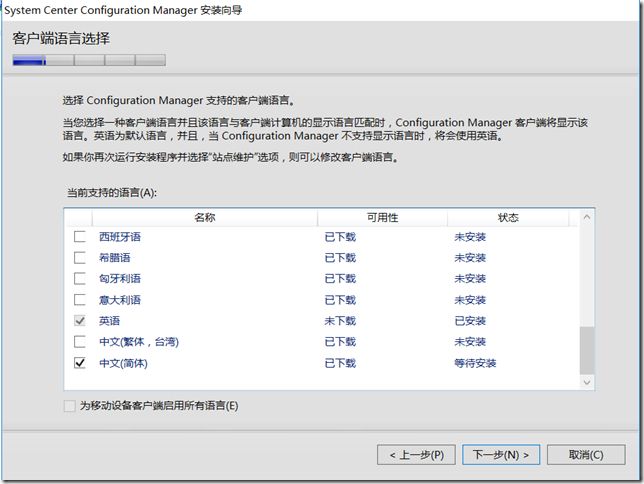Click the language list scrollbar thumb
The width and height of the screenshot is (644, 484).
click(x=587, y=350)
